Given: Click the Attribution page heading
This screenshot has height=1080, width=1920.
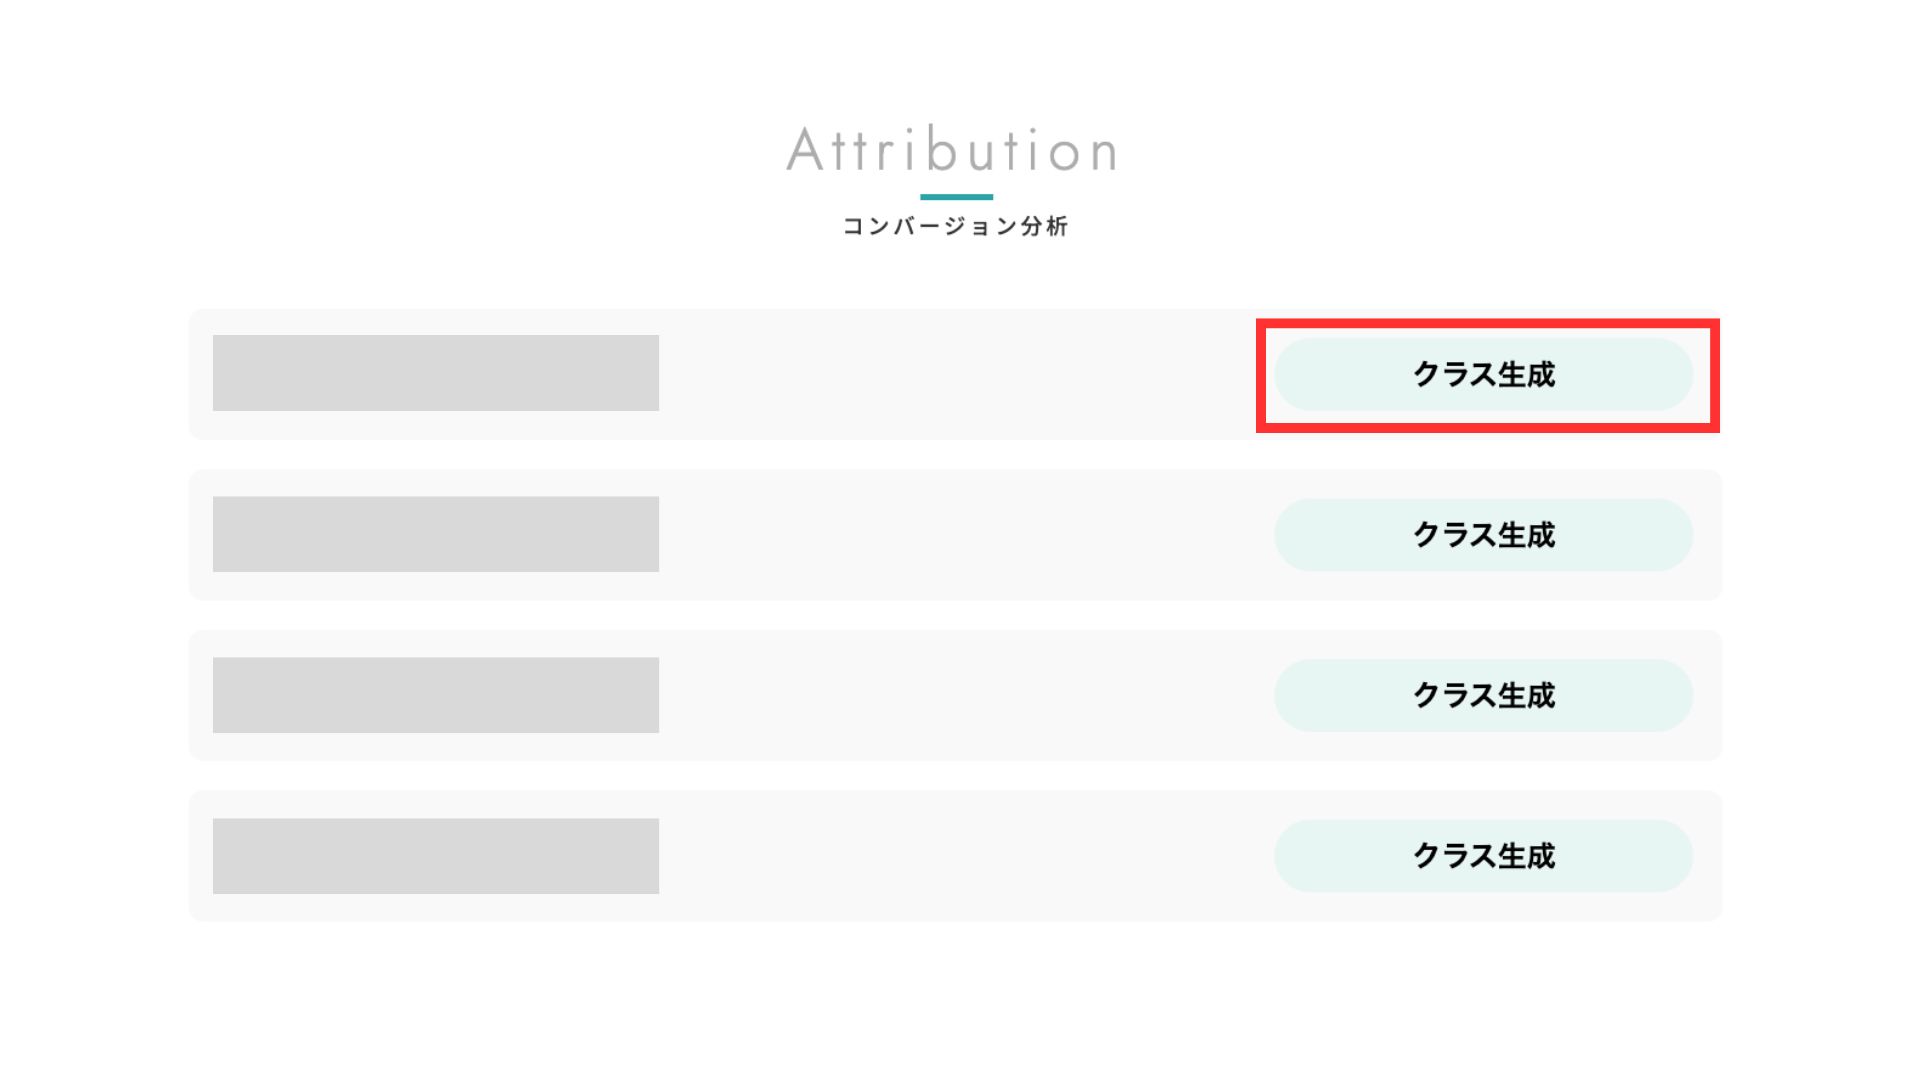Looking at the screenshot, I should (x=953, y=151).
